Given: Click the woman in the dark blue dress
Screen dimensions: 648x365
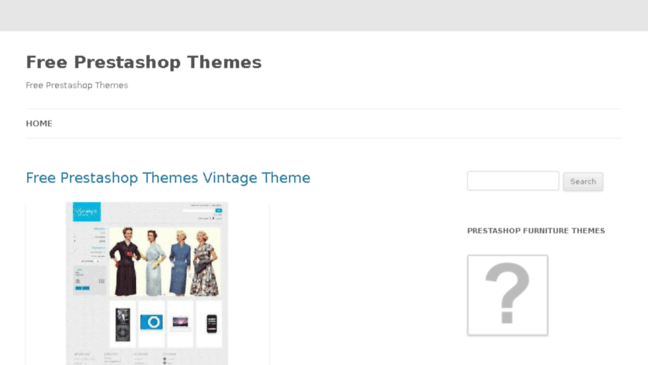Looking at the screenshot, I should click(180, 263).
